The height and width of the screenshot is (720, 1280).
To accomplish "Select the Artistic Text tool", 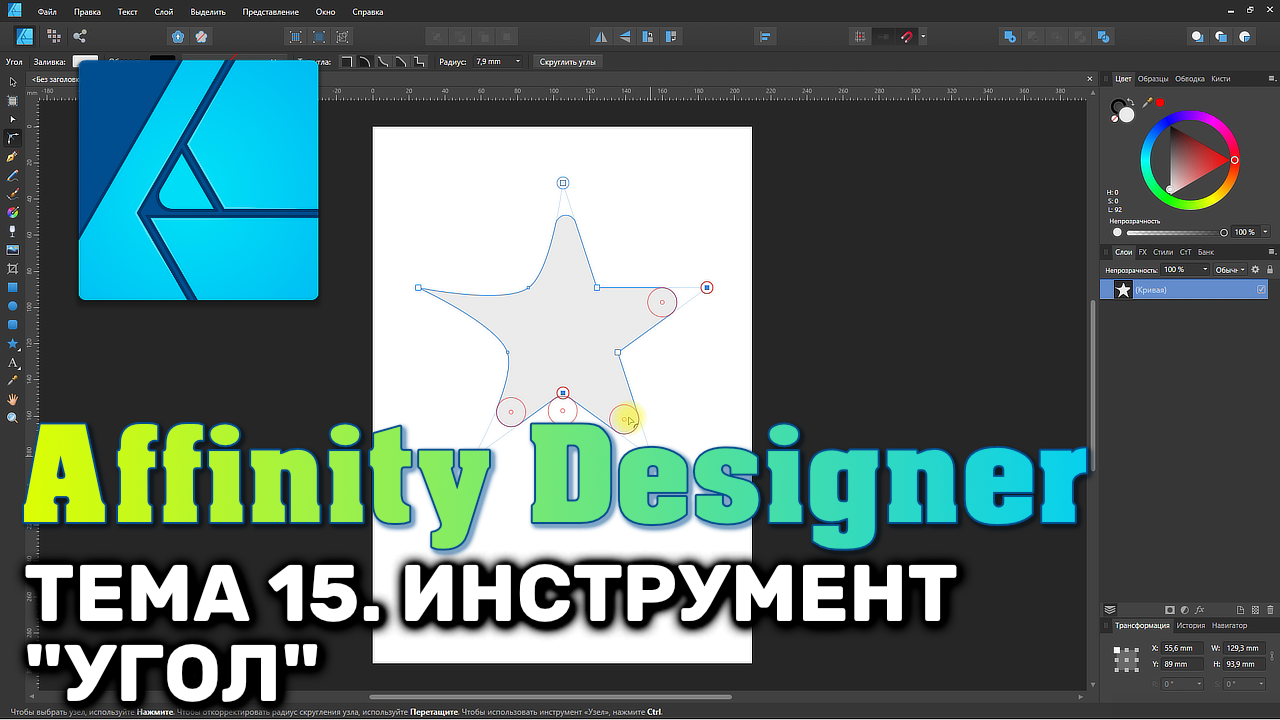I will pos(13,362).
